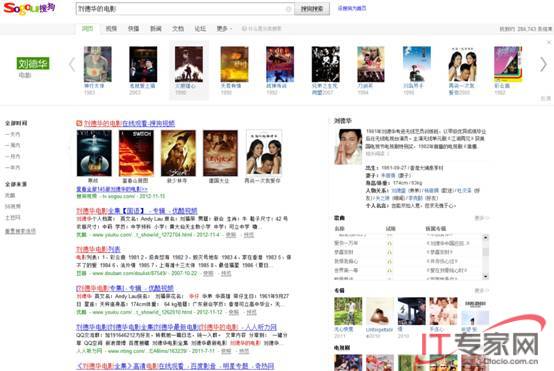Open the Unforgettable album cover
The width and height of the screenshot is (554, 371).
[x=380, y=311]
